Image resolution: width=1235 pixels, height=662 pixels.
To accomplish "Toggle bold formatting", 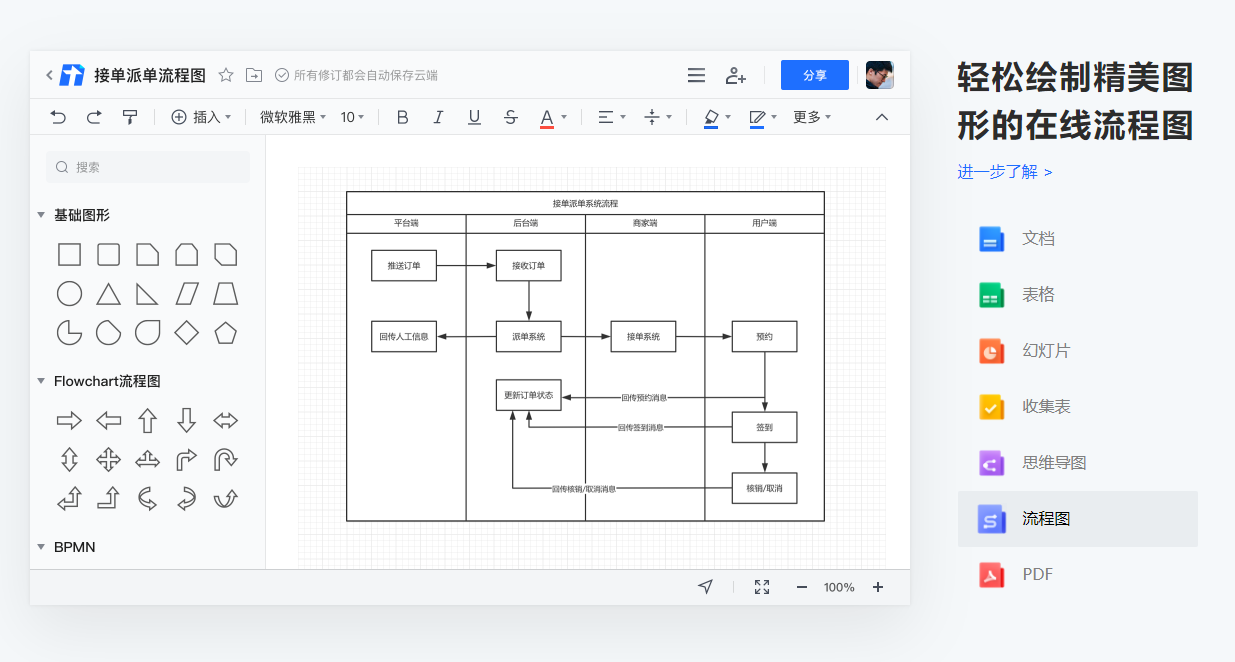I will click(401, 117).
